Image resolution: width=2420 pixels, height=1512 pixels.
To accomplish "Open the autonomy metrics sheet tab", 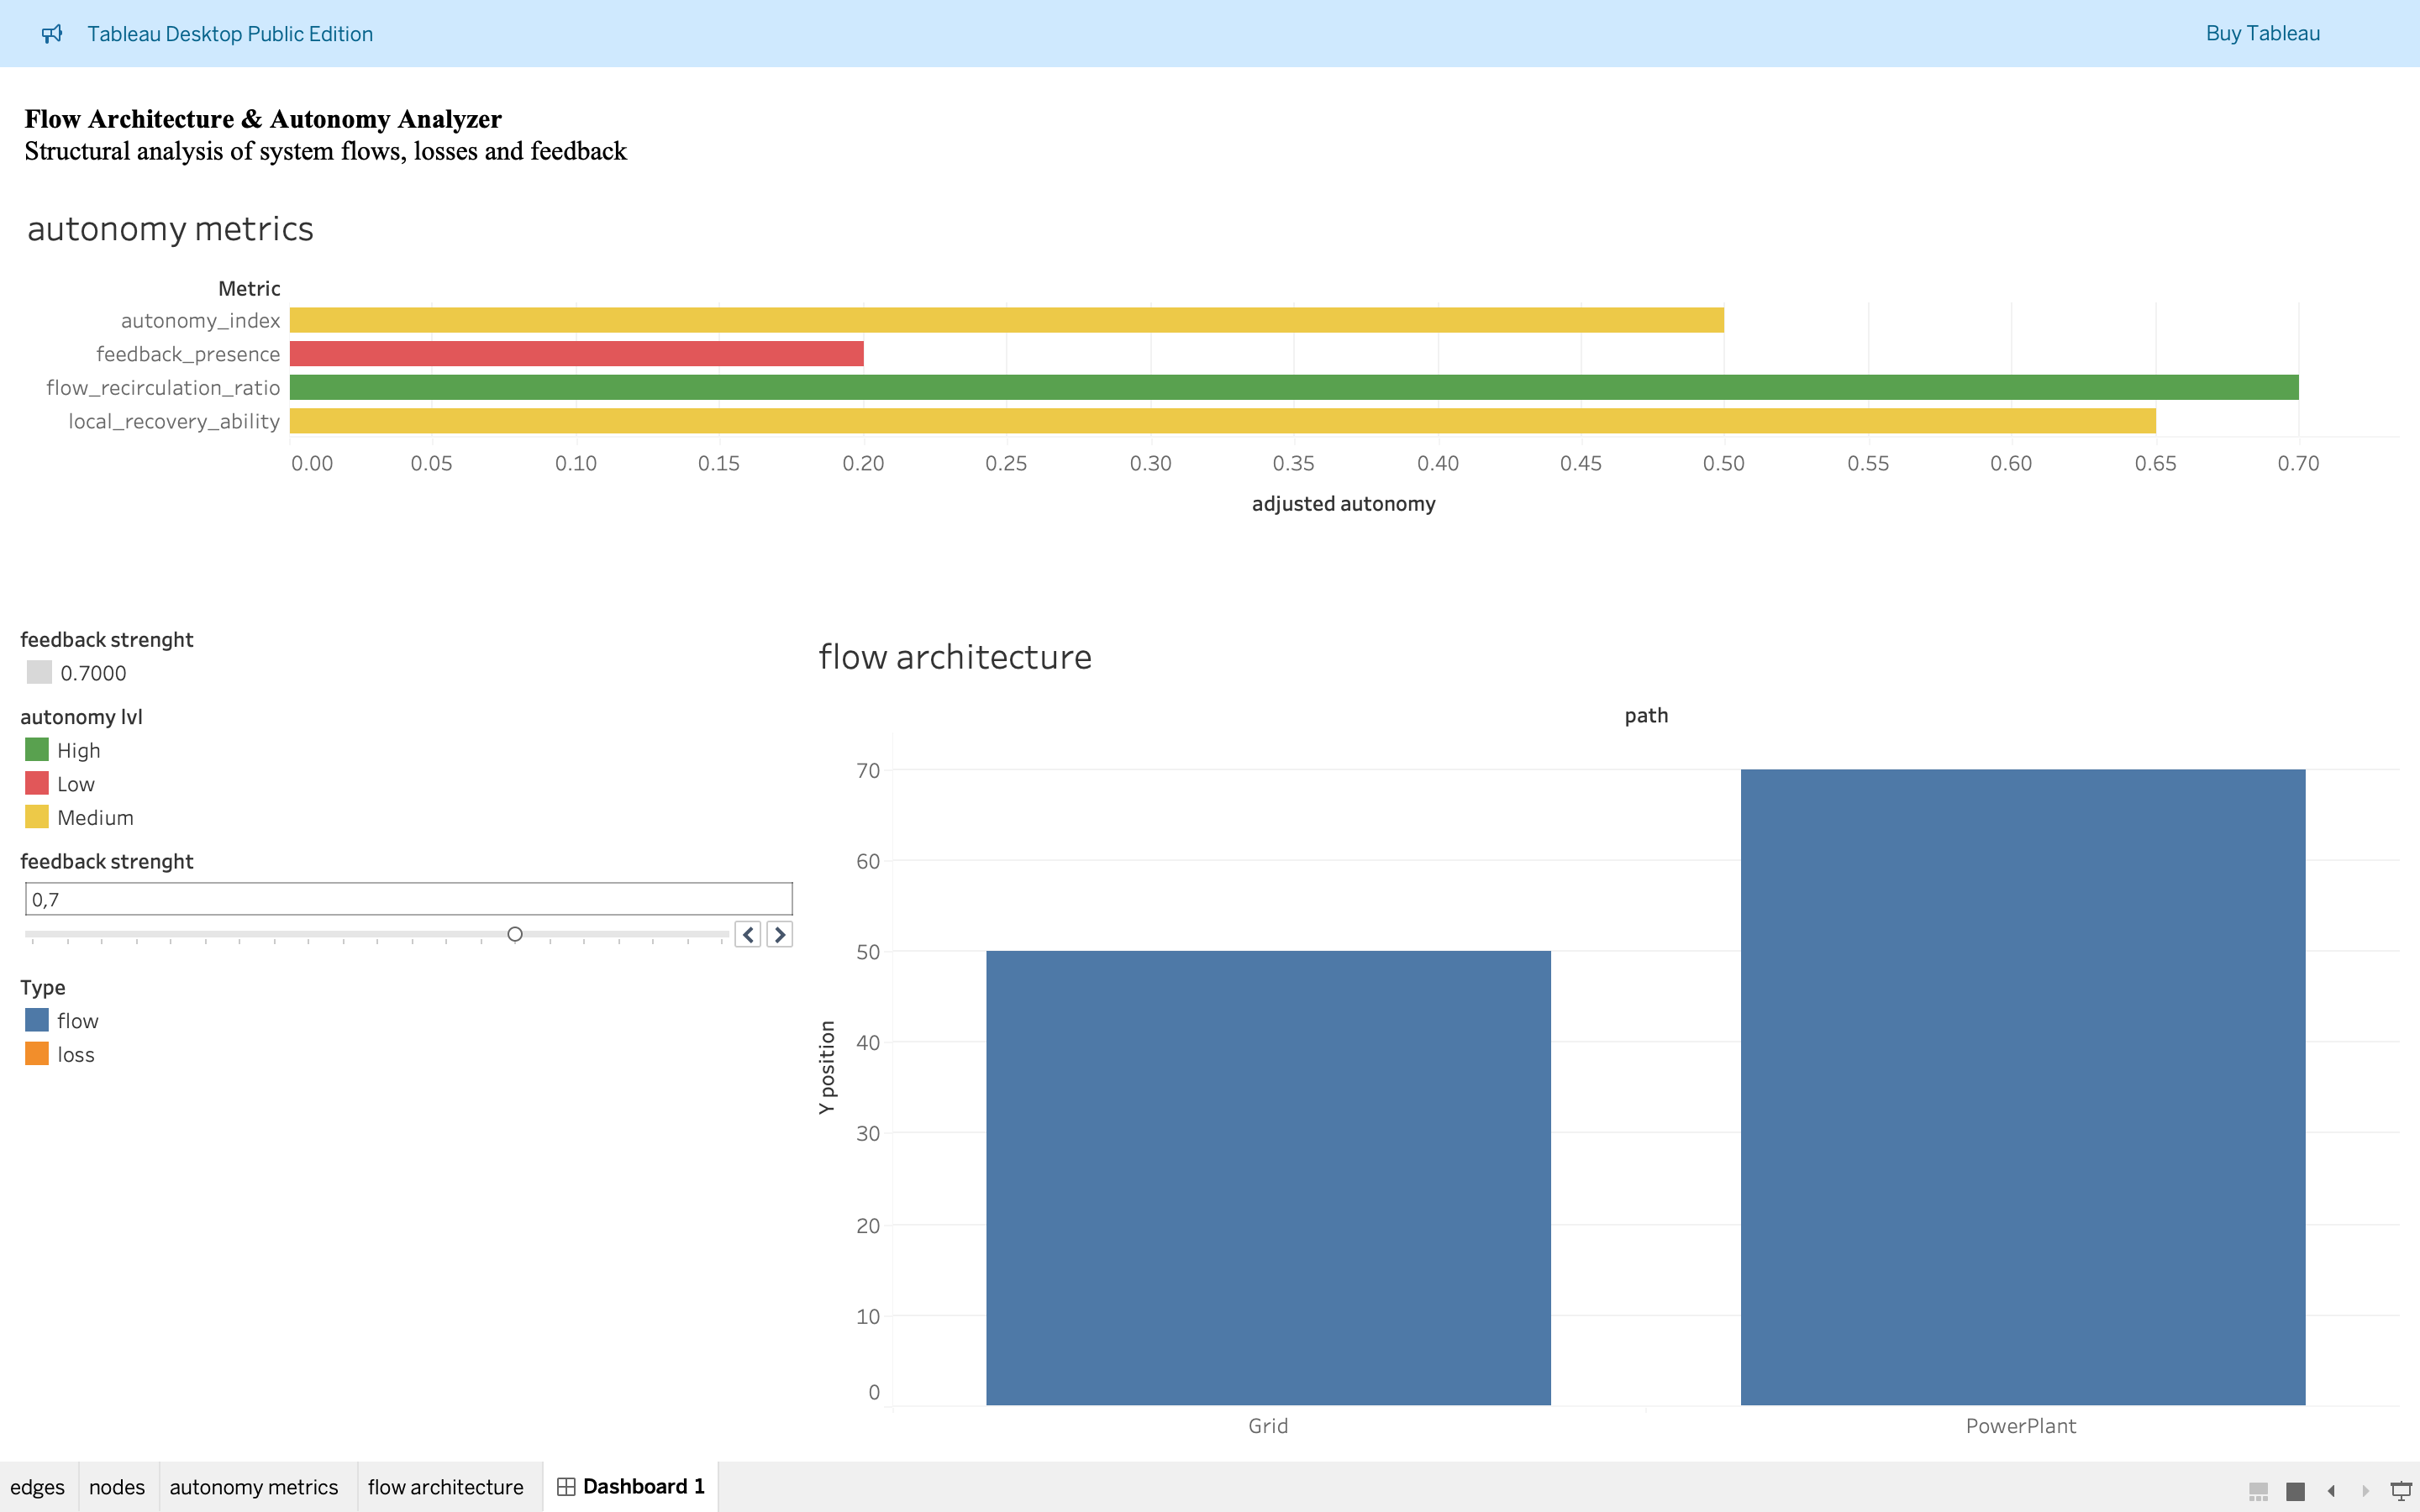I will 254,1487.
